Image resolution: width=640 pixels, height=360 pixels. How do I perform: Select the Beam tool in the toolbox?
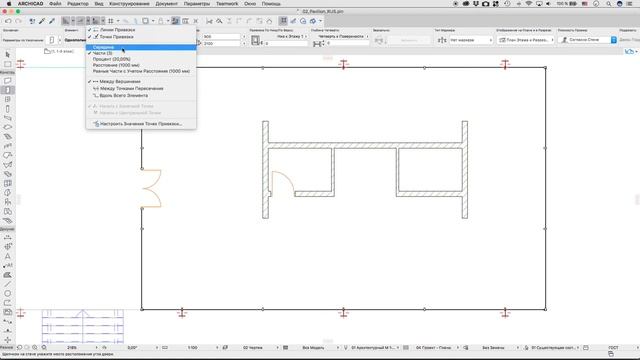[7, 118]
